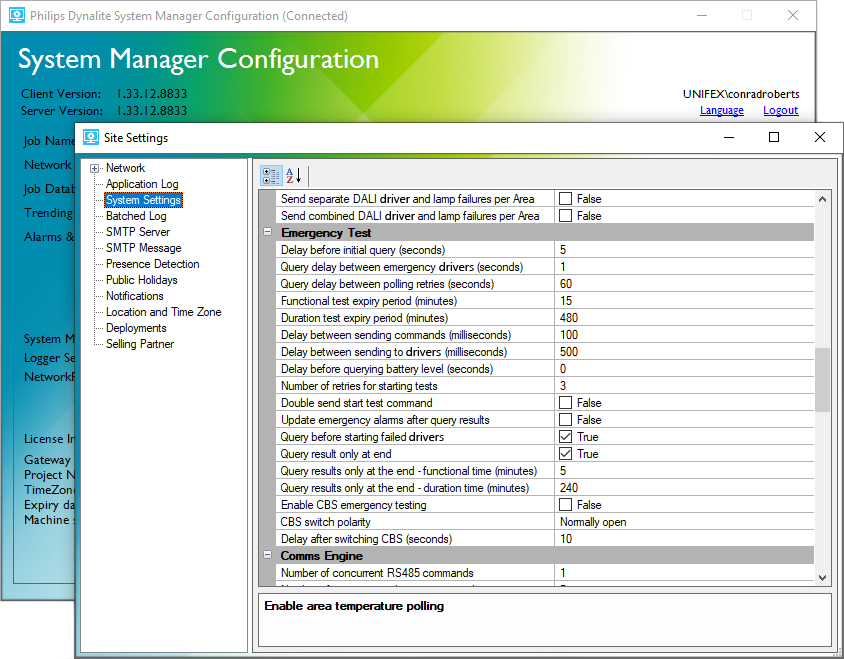Select the Categorized view icon

pyautogui.click(x=271, y=176)
